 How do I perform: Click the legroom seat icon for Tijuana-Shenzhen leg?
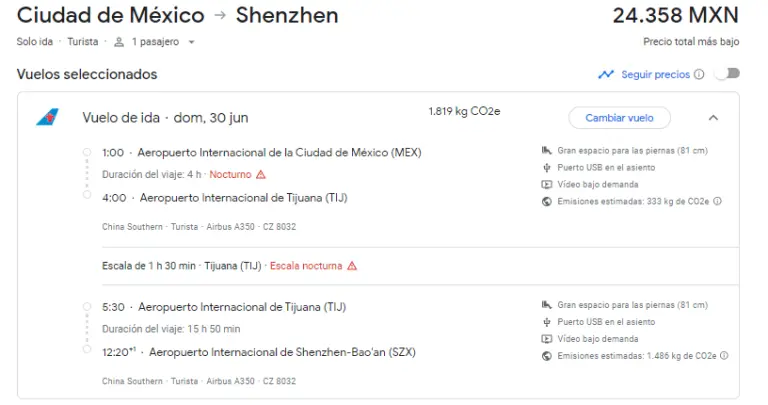(547, 305)
